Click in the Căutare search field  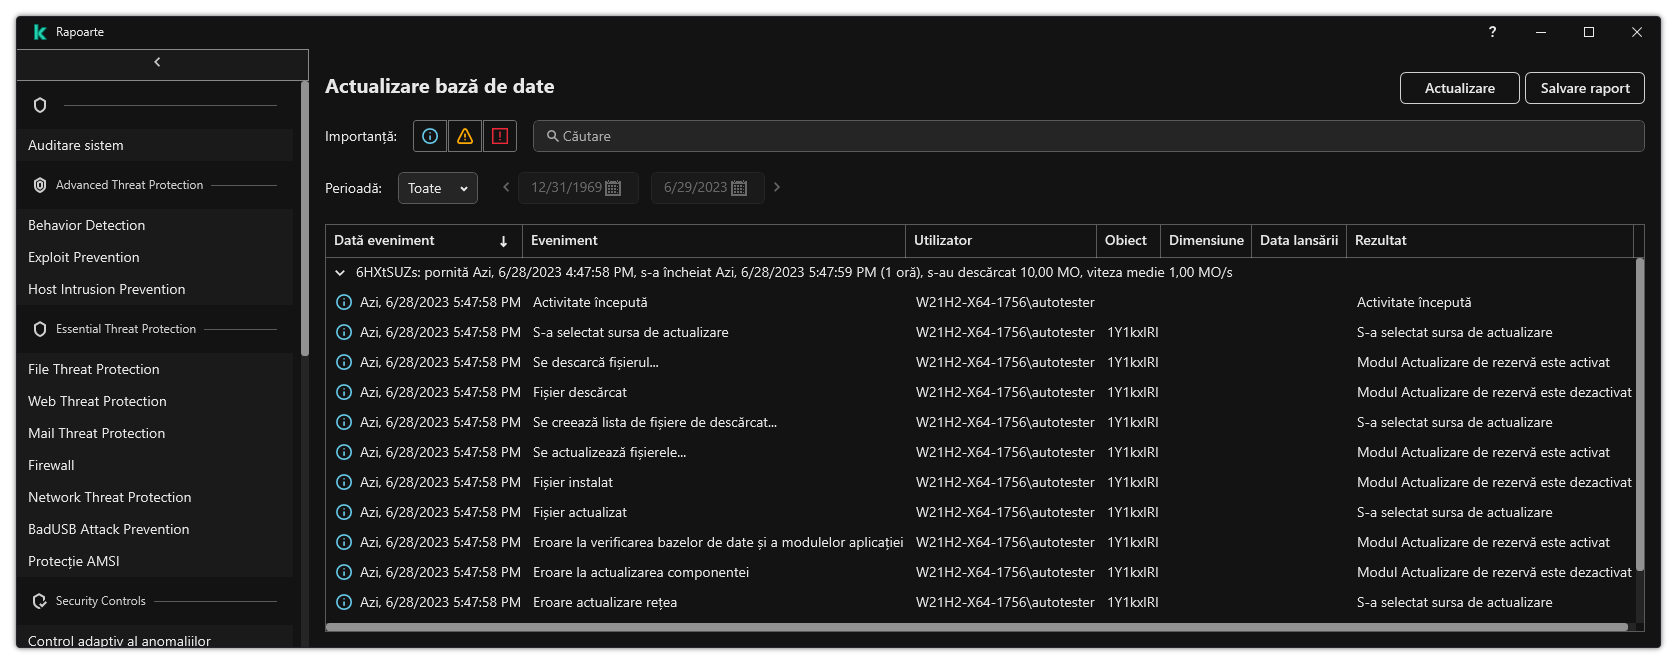pyautogui.click(x=1088, y=136)
